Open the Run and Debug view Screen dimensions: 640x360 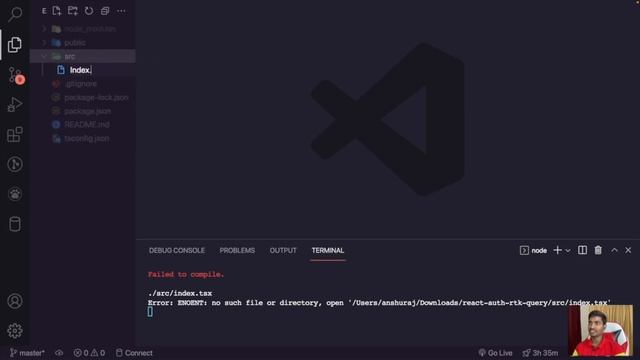coord(15,105)
